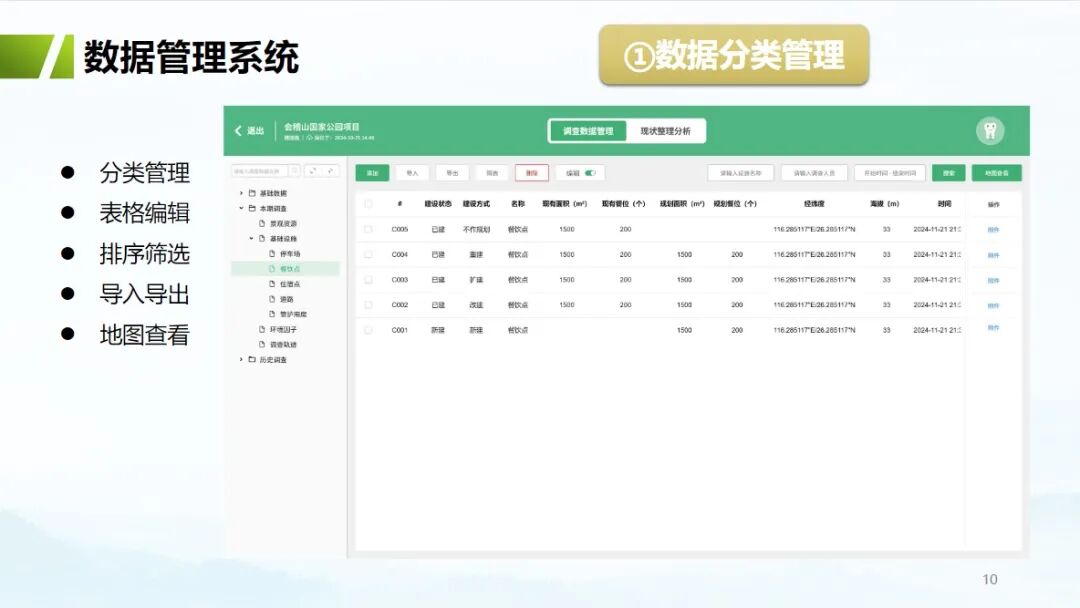Click the 会稽山国家公园项目 project title
1080x608 pixels.
point(322,127)
